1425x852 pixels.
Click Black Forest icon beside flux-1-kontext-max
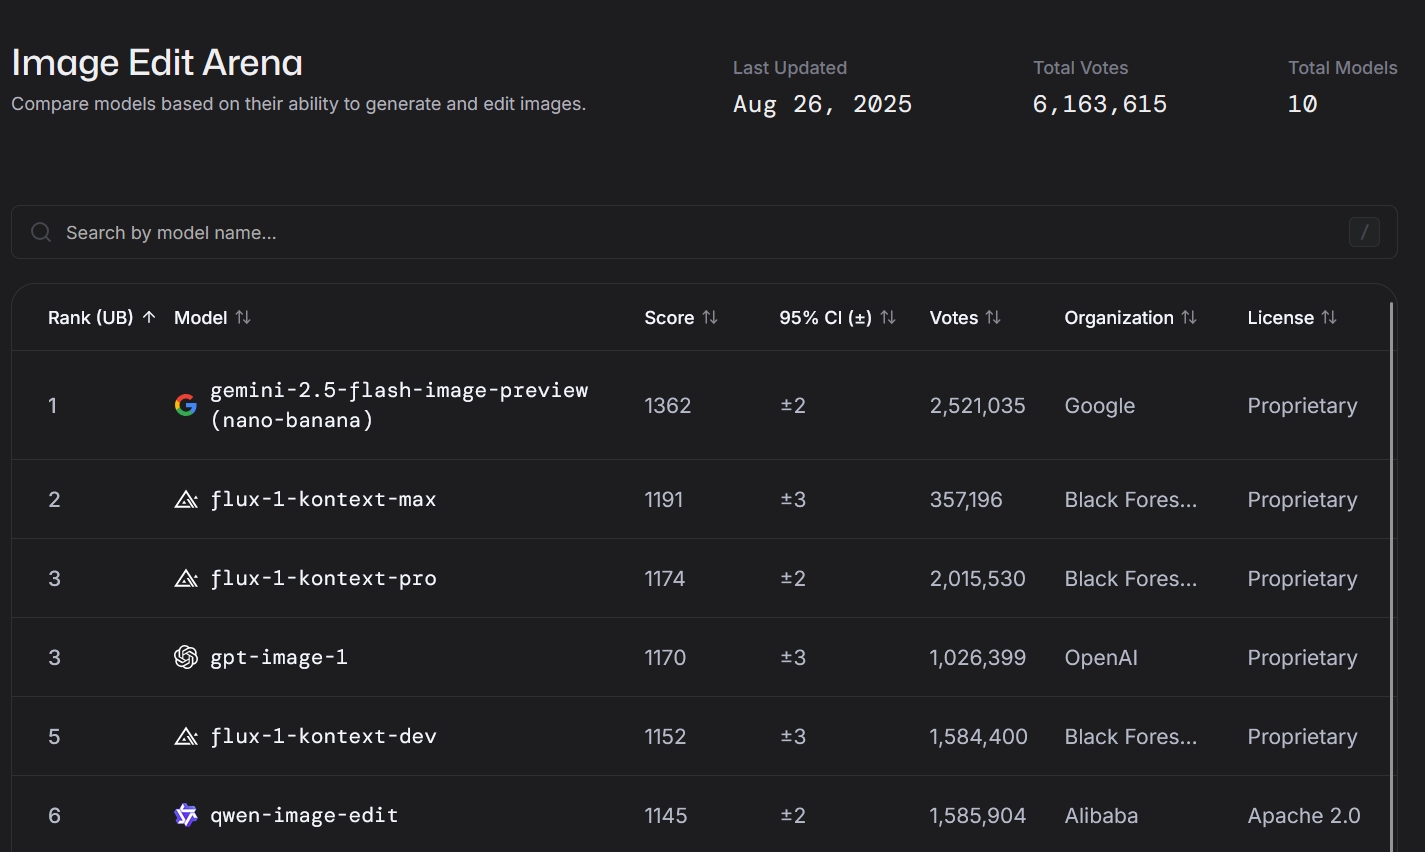click(186, 499)
